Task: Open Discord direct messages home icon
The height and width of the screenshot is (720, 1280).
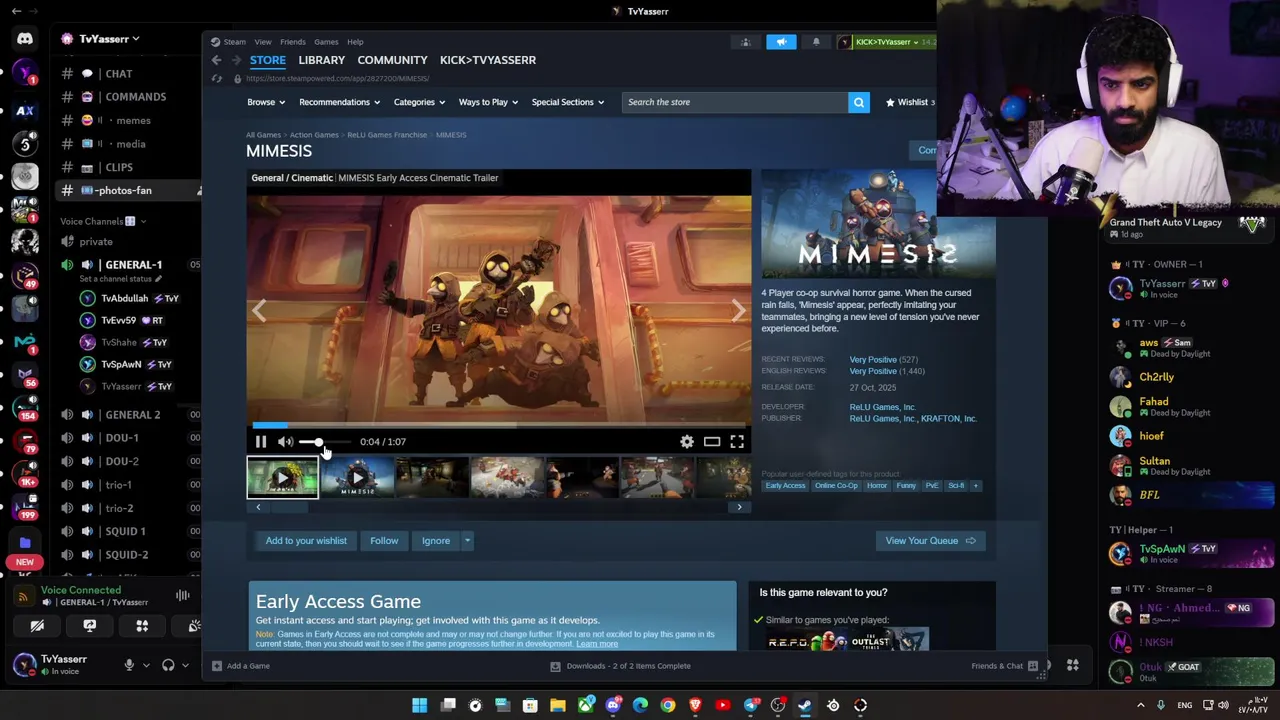Action: pyautogui.click(x=25, y=39)
